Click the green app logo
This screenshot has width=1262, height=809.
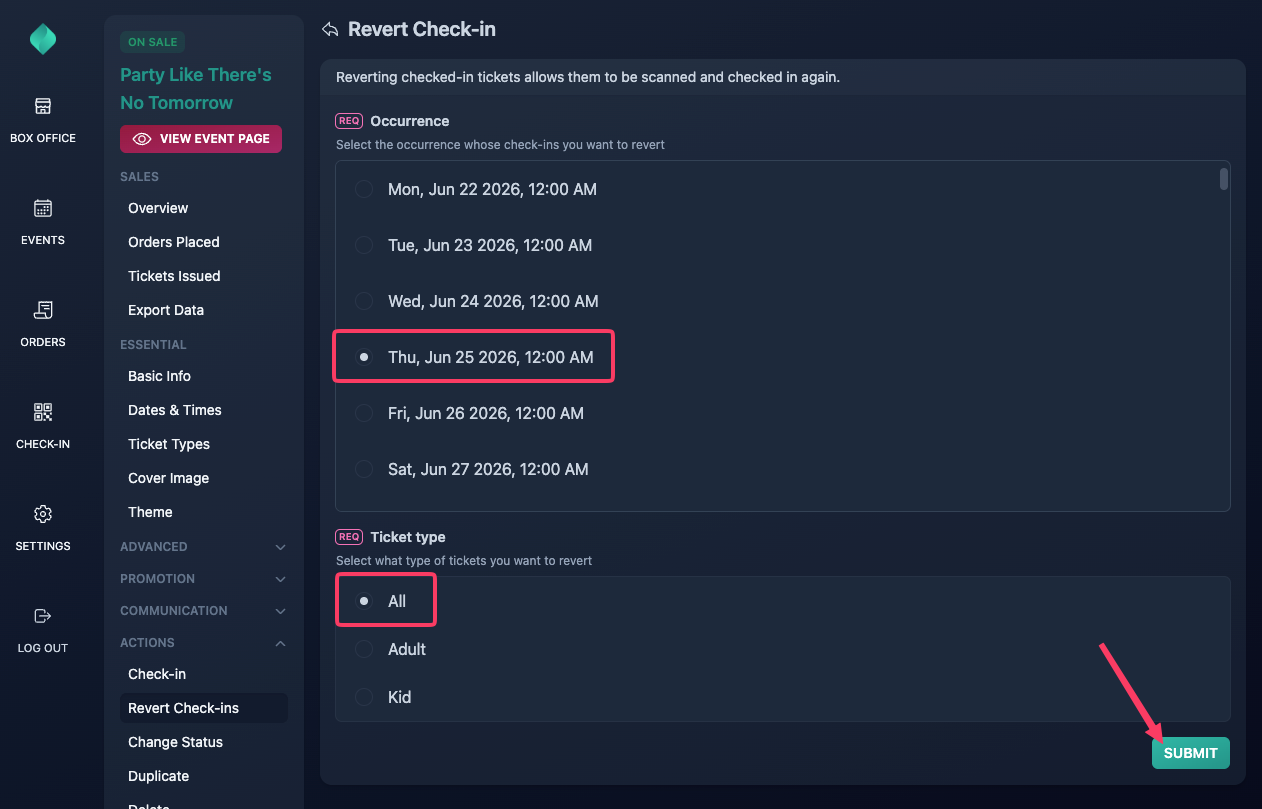coord(43,39)
